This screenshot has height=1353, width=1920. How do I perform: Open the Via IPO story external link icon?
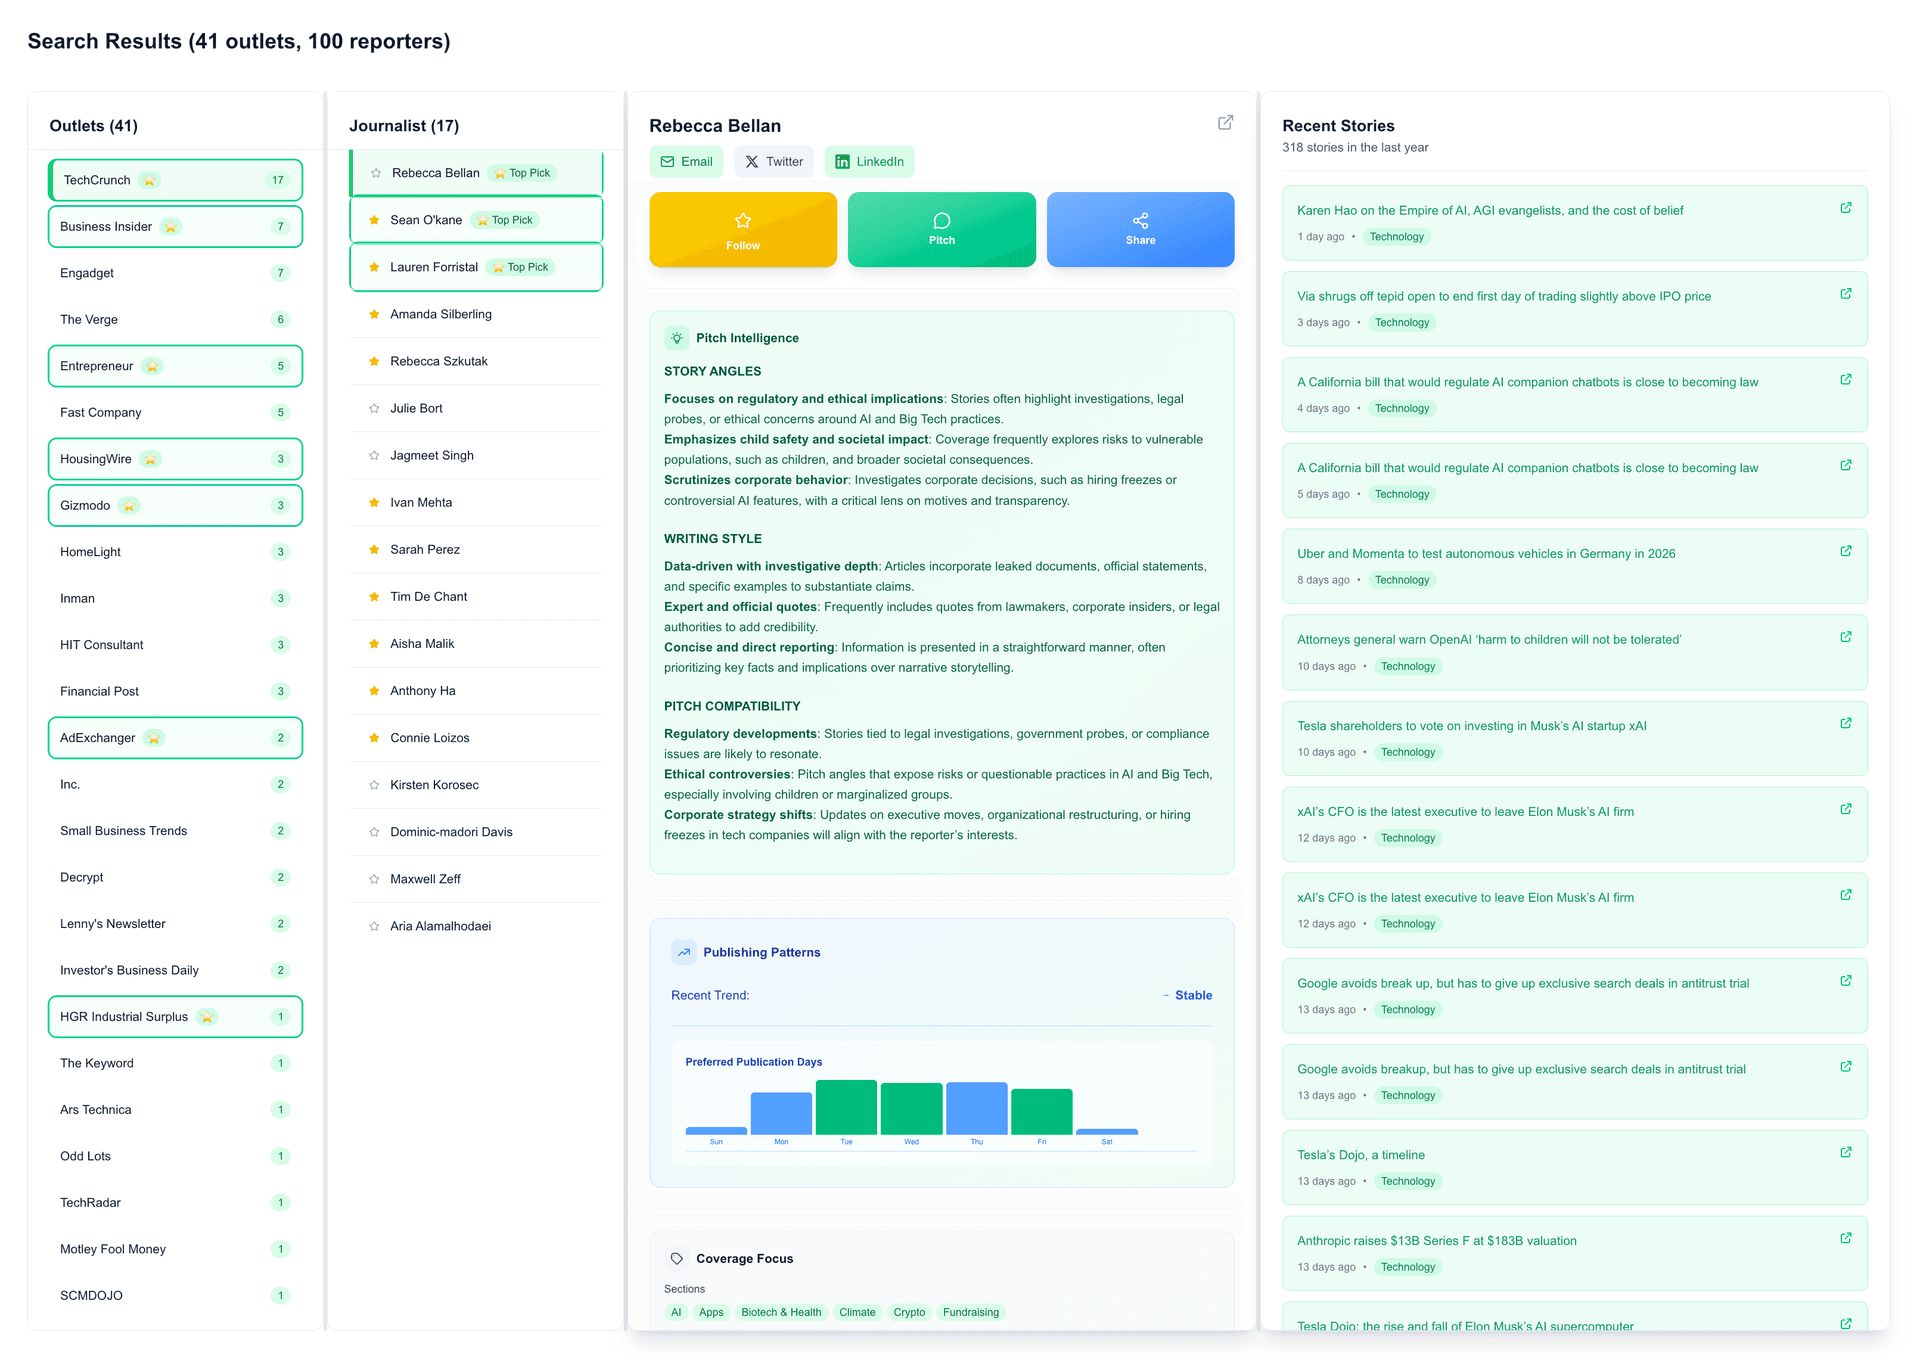1845,294
